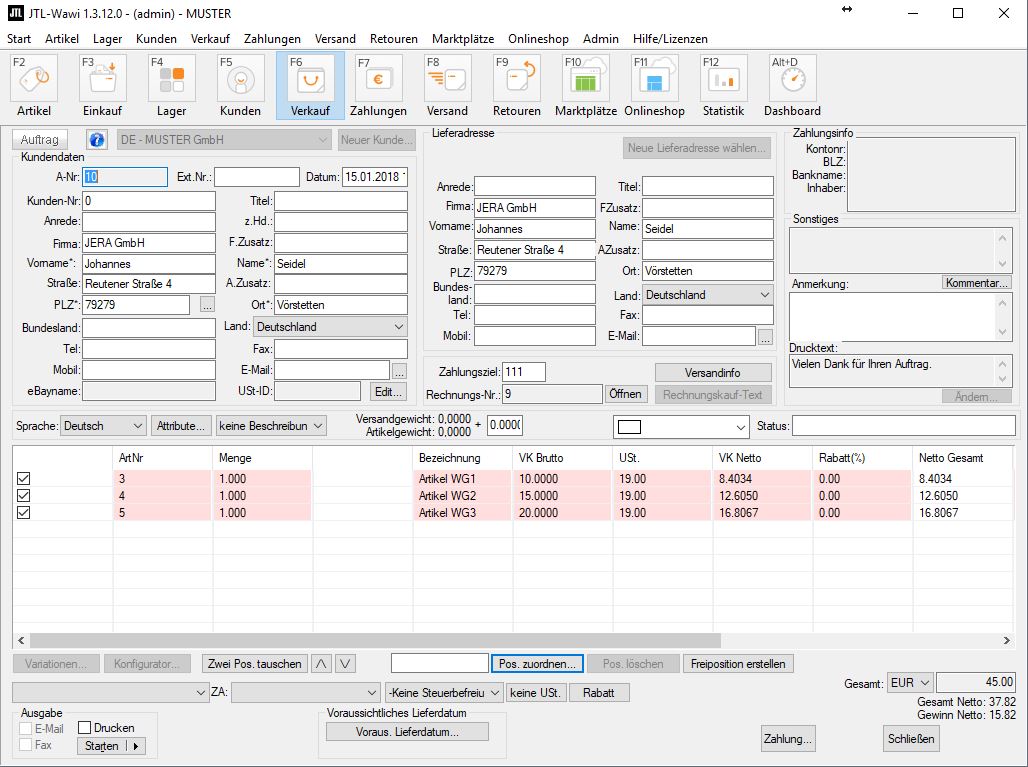Open the Onlineshop (F11) toolbar icon
The width and height of the screenshot is (1028, 767).
pos(654,86)
